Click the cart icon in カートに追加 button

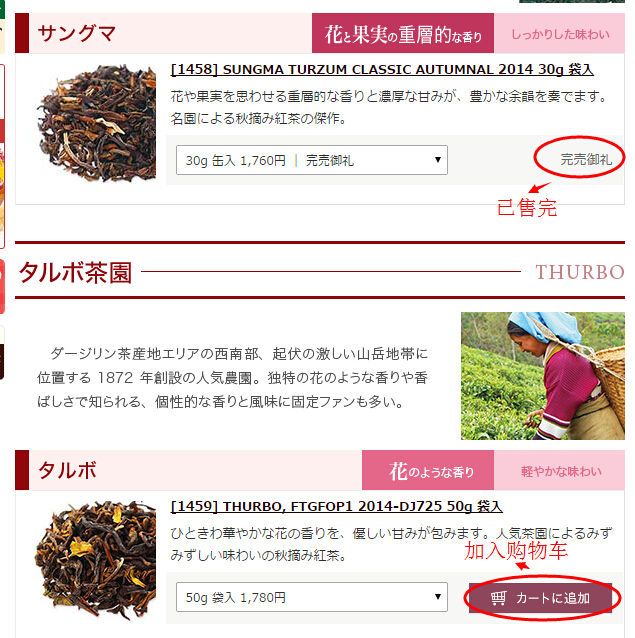click(498, 598)
